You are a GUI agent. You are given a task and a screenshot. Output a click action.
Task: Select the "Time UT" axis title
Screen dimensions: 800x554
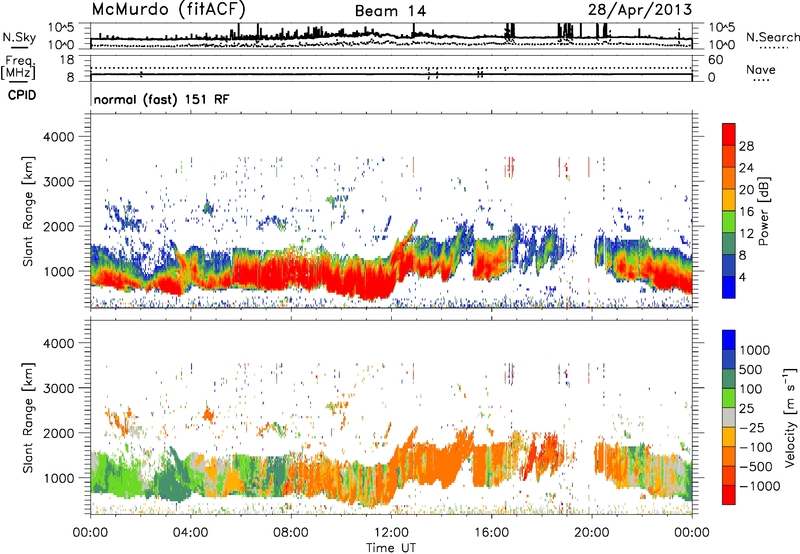pos(391,548)
